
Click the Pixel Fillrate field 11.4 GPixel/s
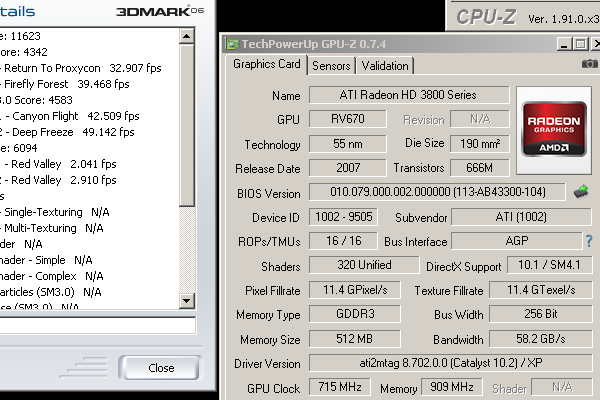point(355,290)
